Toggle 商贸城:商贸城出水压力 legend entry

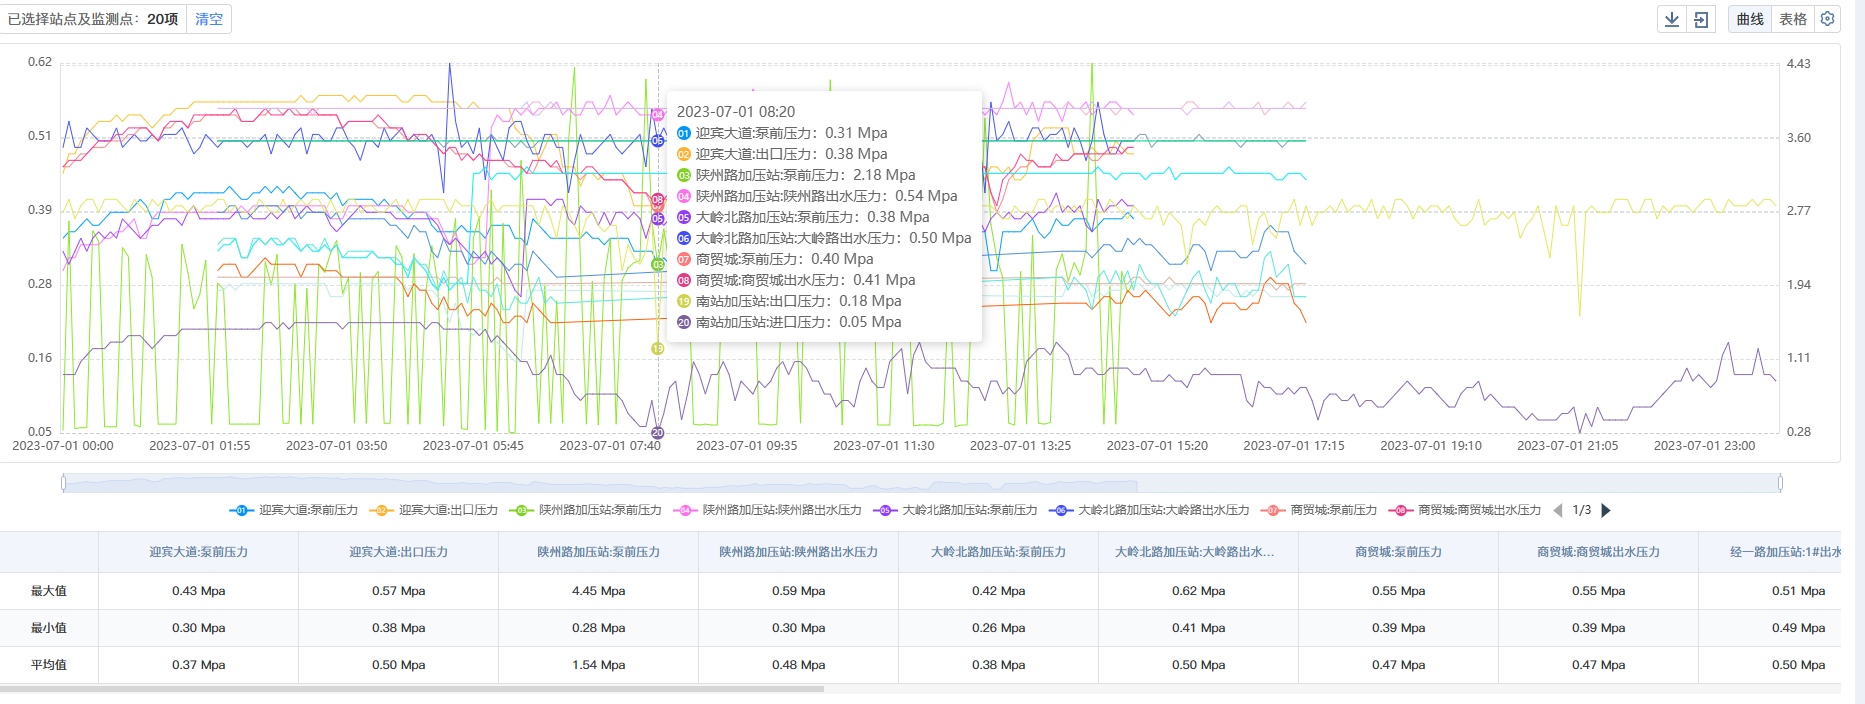coord(1466,510)
